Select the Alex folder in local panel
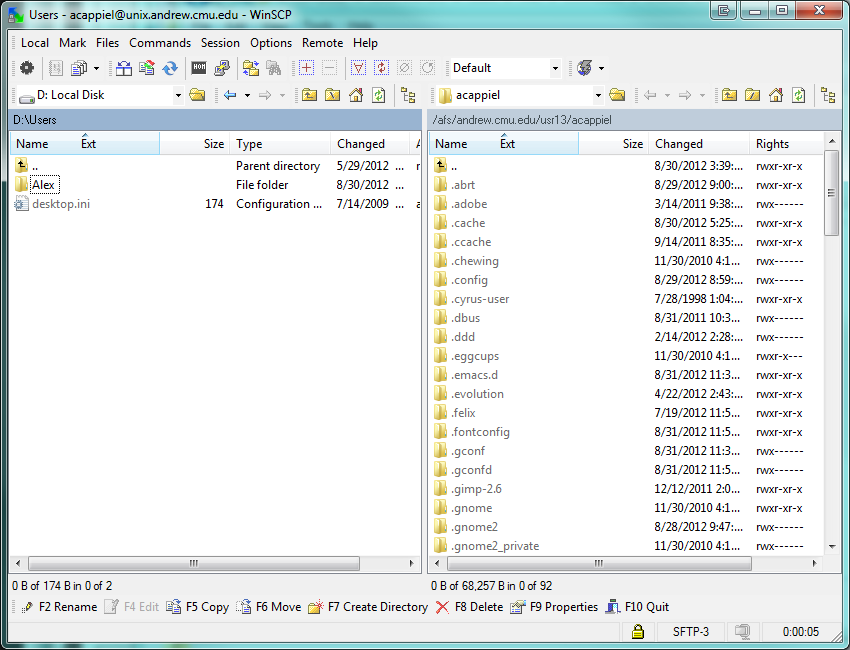The height and width of the screenshot is (650, 850). pyautogui.click(x=43, y=185)
